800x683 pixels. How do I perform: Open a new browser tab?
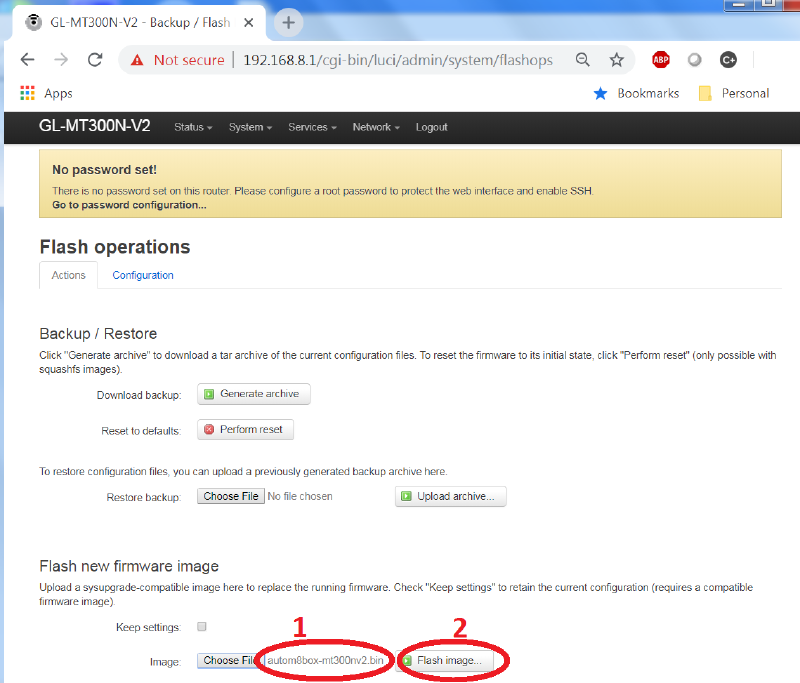(288, 22)
